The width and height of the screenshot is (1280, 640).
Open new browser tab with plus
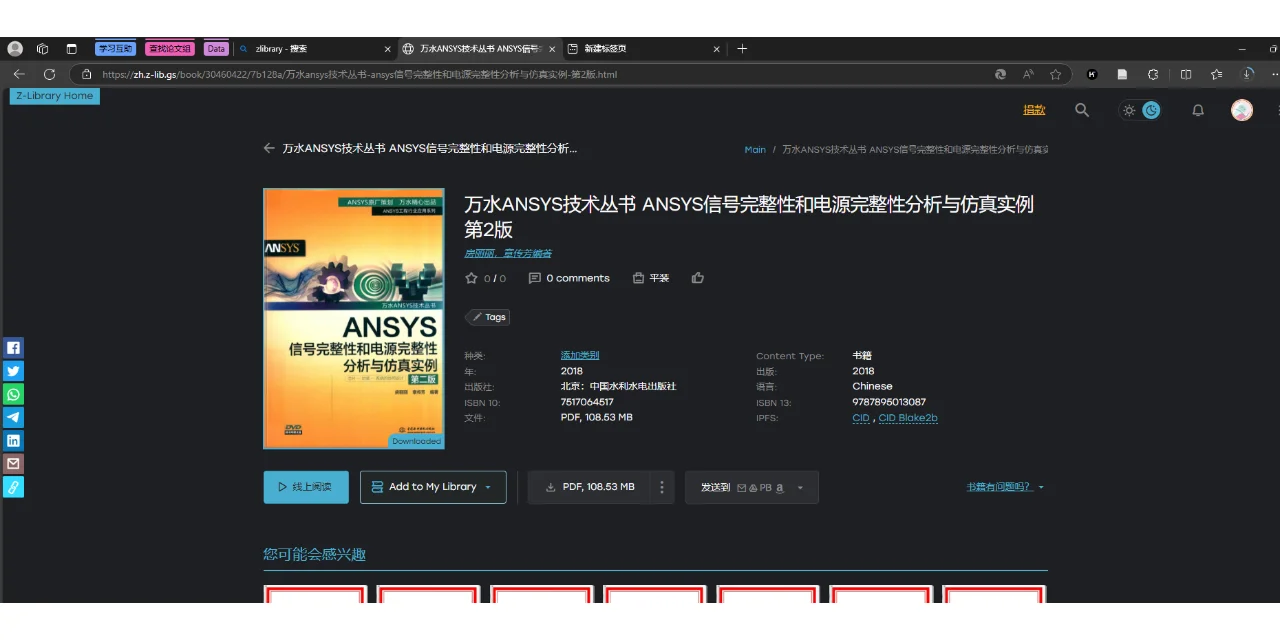pyautogui.click(x=742, y=48)
